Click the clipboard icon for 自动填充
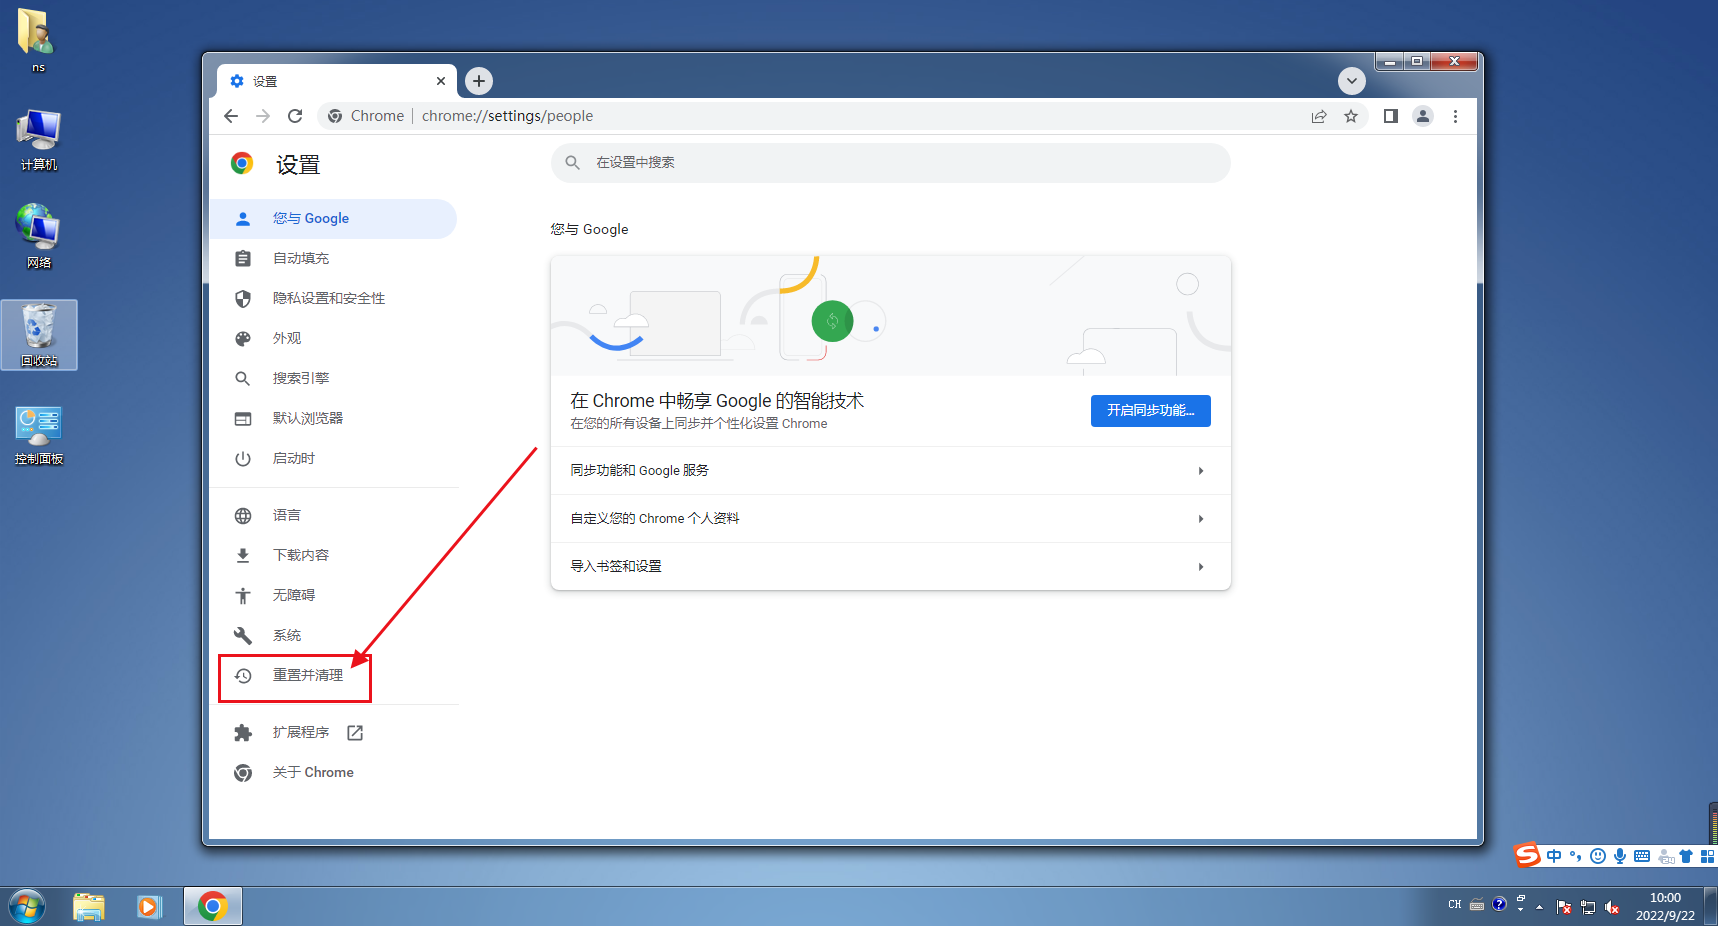 243,258
